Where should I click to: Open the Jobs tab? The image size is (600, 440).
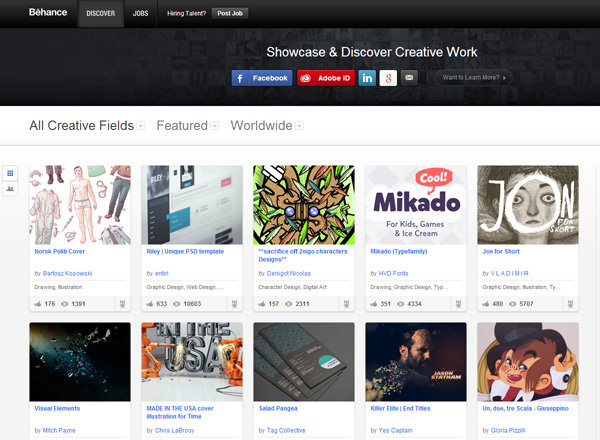pos(140,13)
